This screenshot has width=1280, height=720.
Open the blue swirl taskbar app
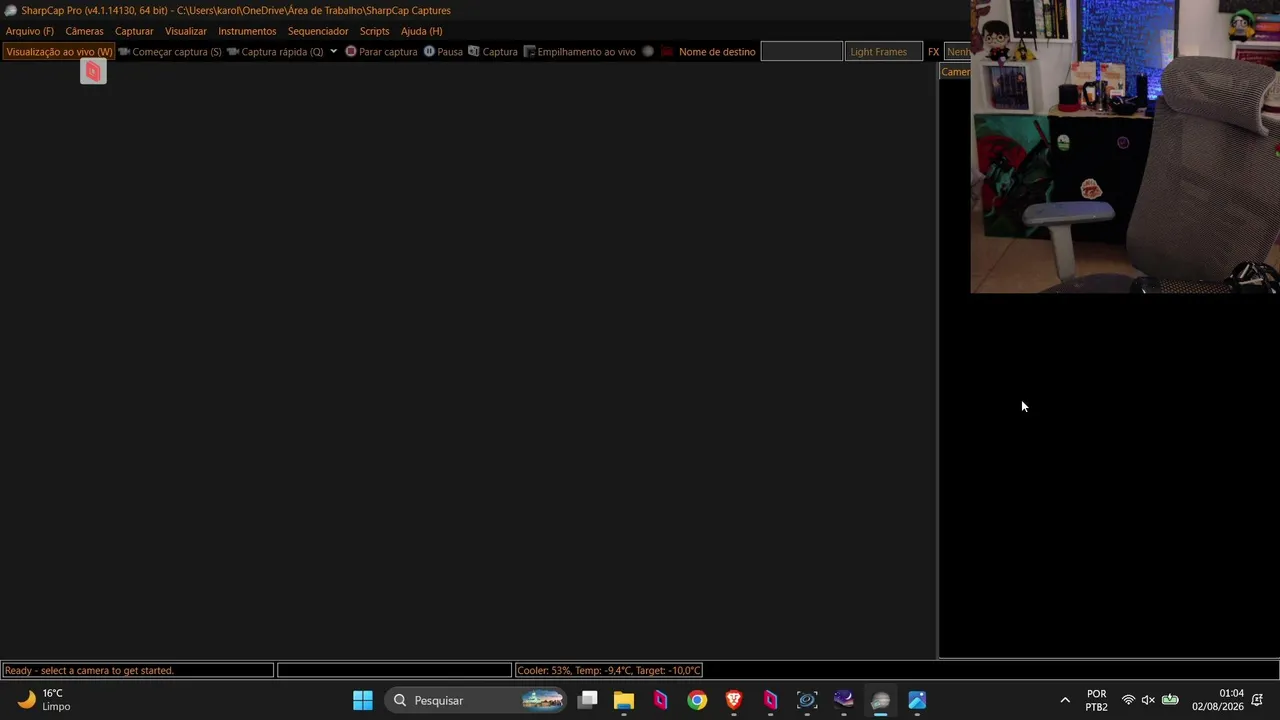tap(807, 700)
